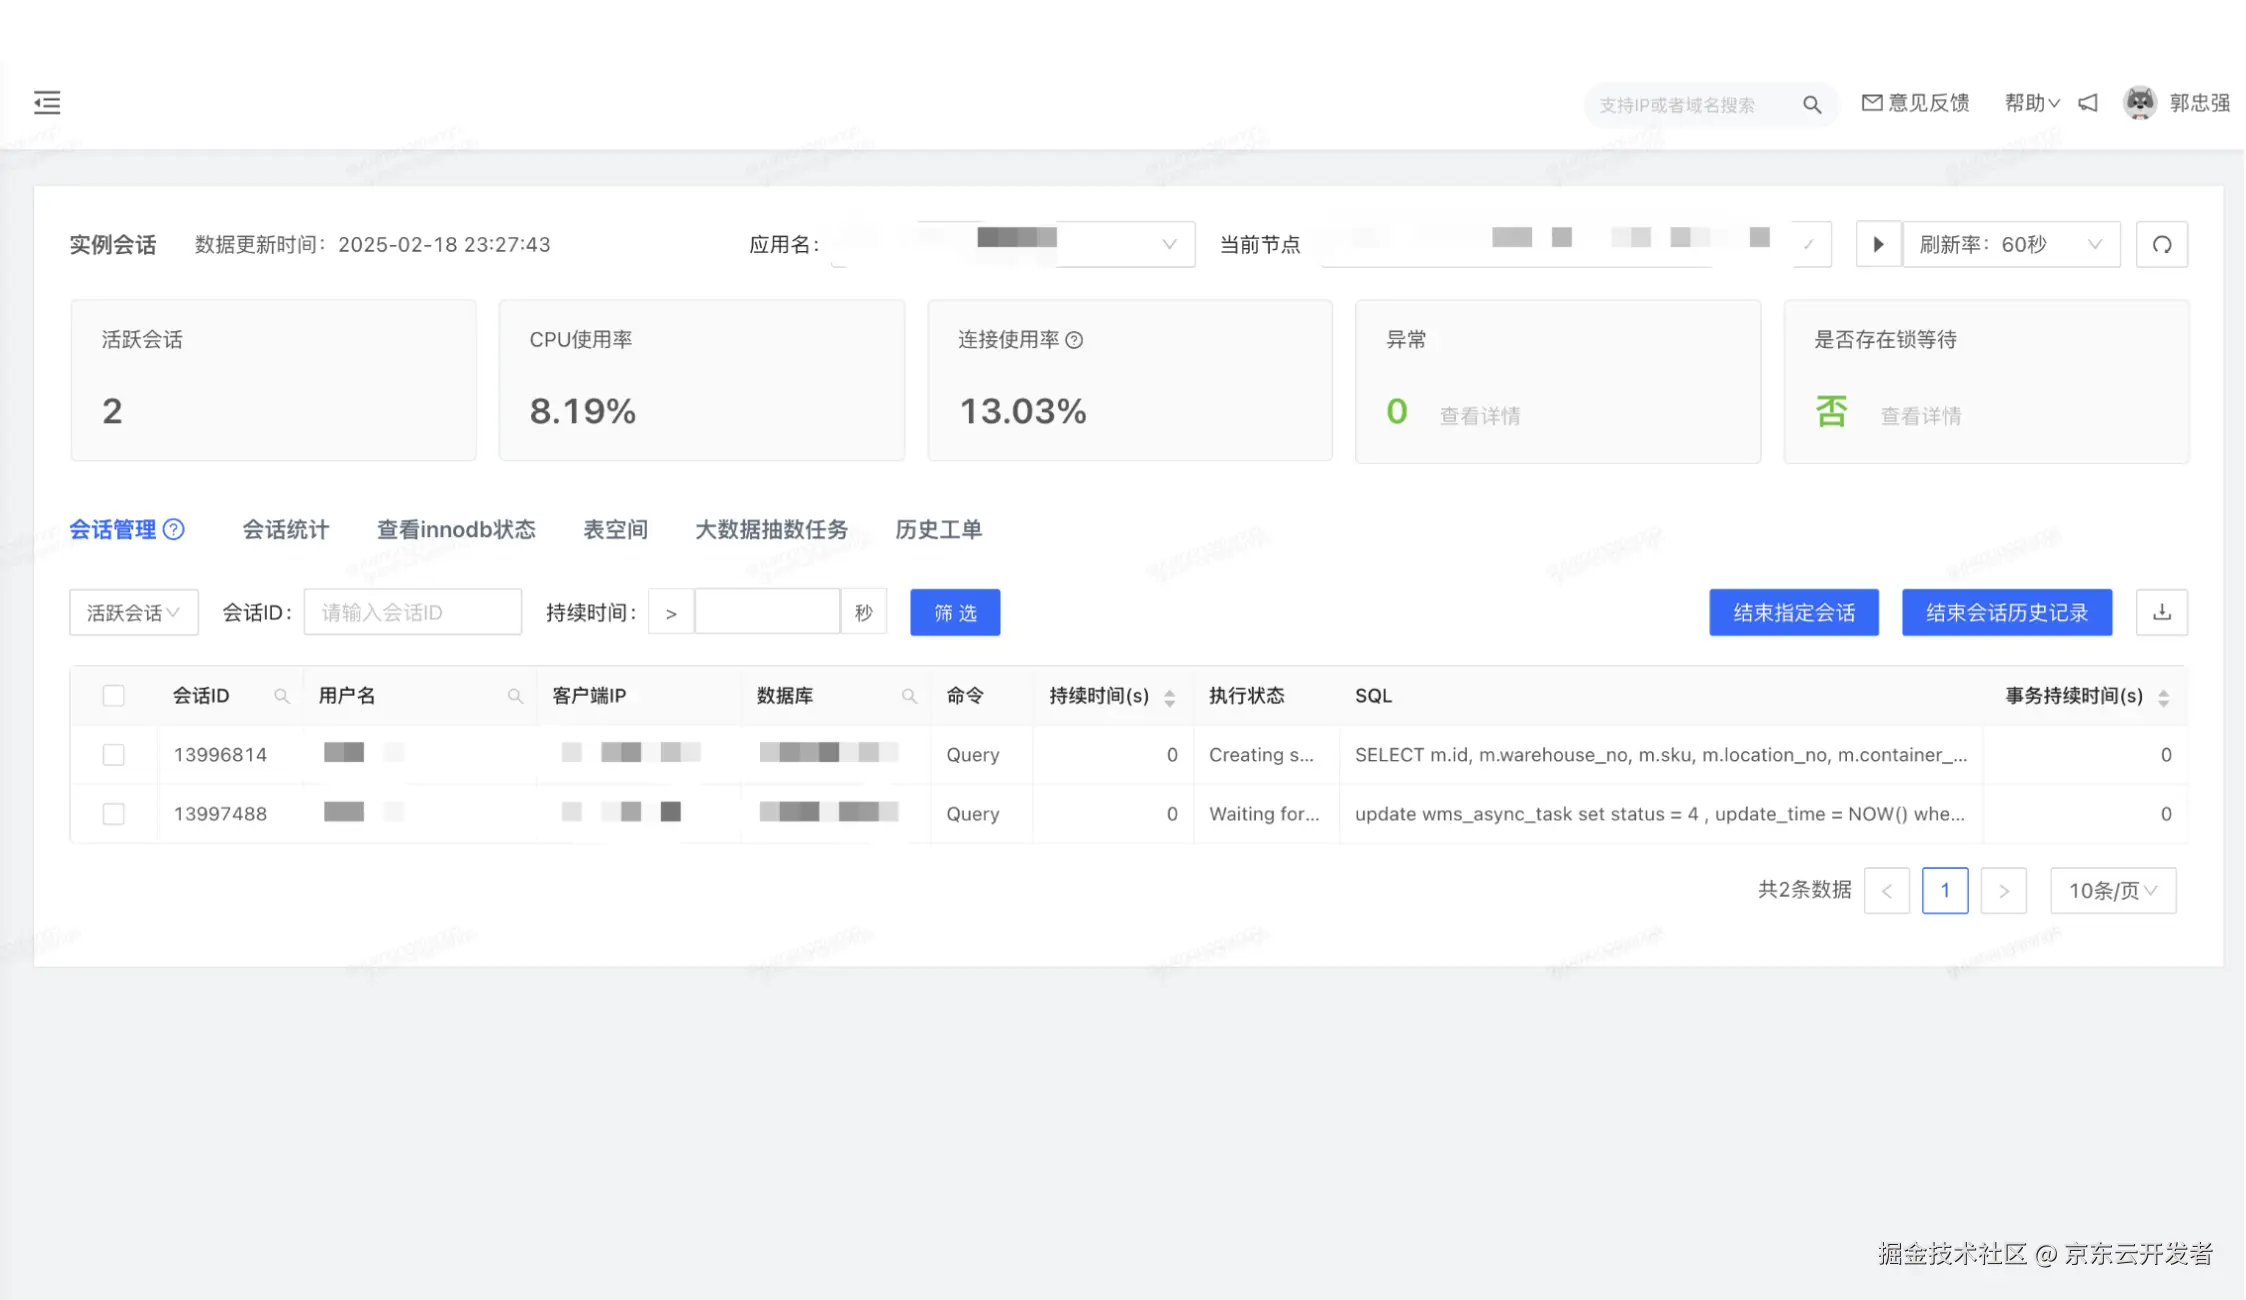Image resolution: width=2246 pixels, height=1300 pixels.
Task: Click search icon in 用户名 column header
Action: click(515, 696)
